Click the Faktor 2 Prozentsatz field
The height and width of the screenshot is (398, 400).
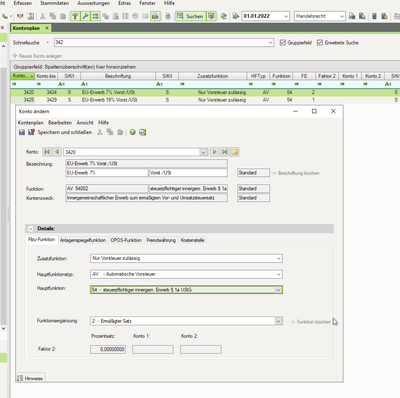pos(108,349)
